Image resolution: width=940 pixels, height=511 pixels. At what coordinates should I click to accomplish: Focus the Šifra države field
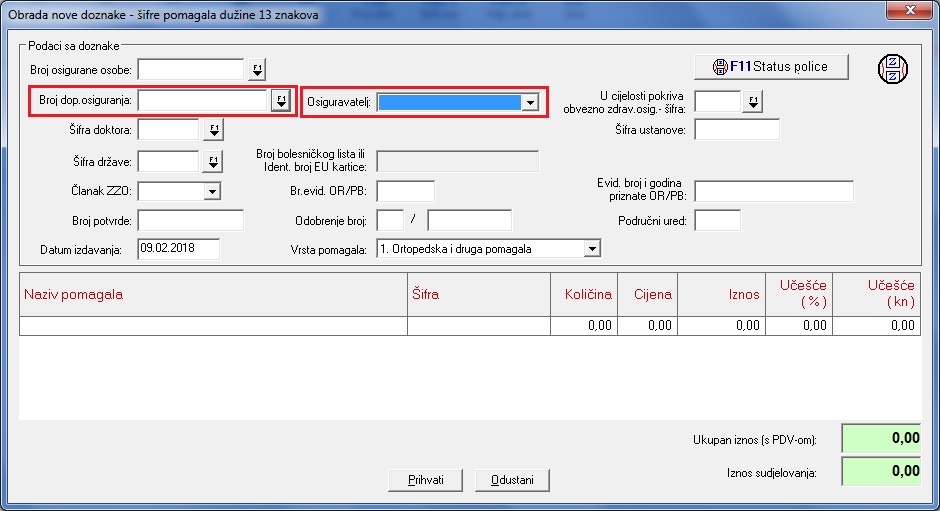[x=168, y=161]
